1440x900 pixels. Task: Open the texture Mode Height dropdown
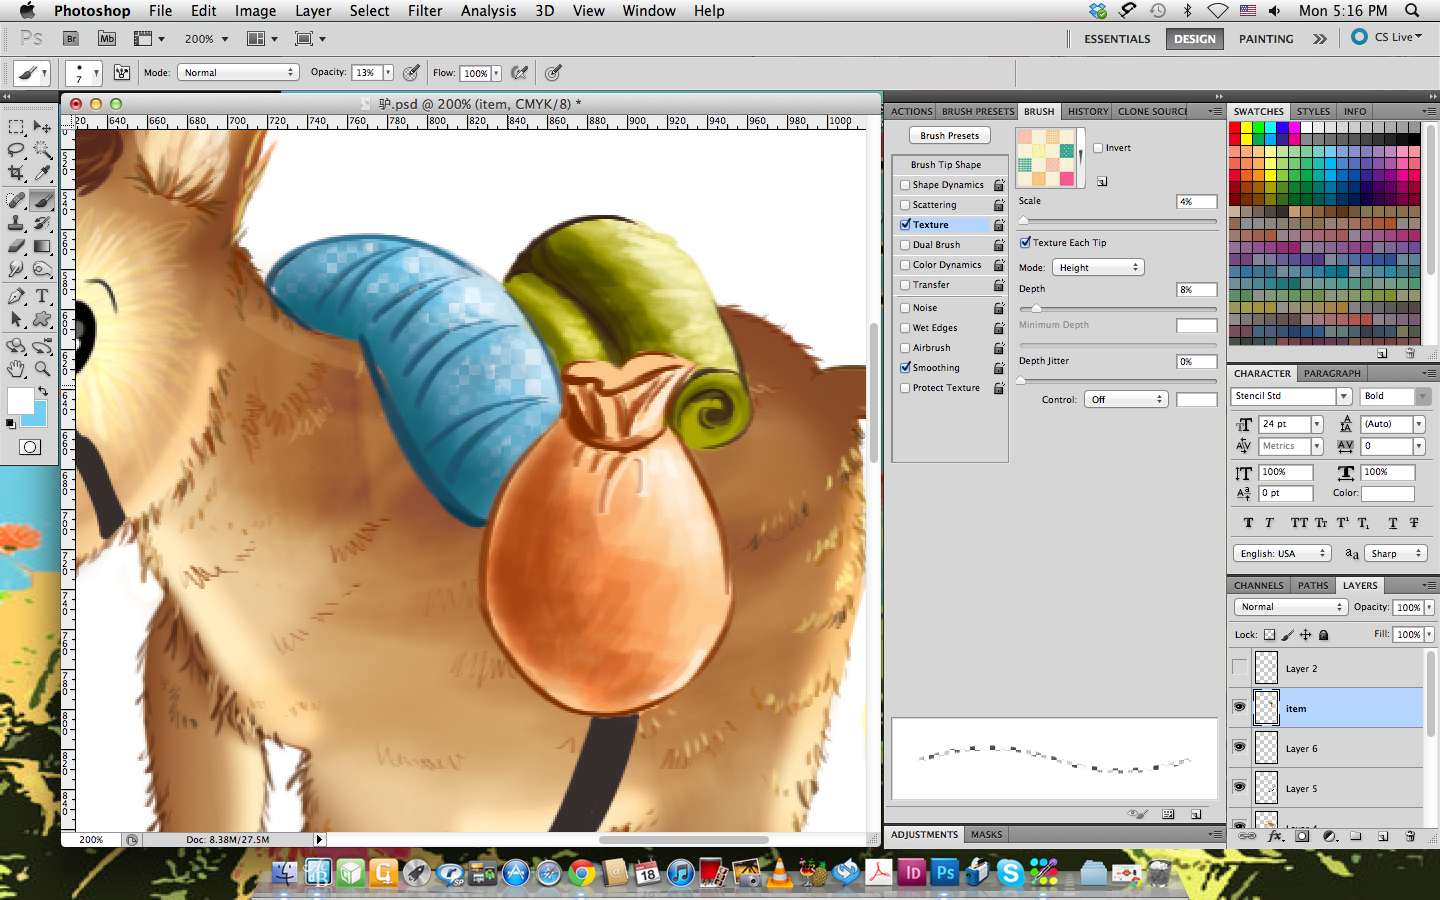[x=1097, y=267]
